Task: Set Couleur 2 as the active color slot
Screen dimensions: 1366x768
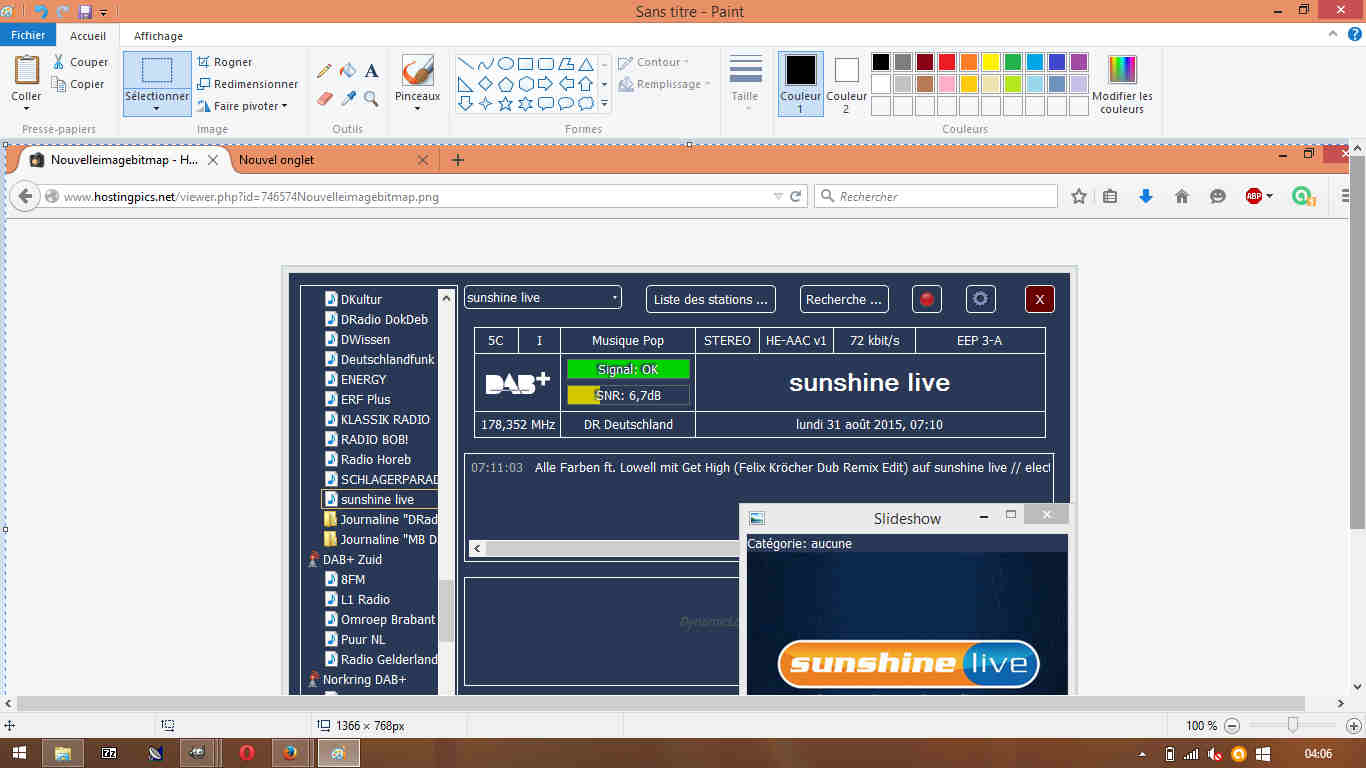Action: pyautogui.click(x=846, y=84)
